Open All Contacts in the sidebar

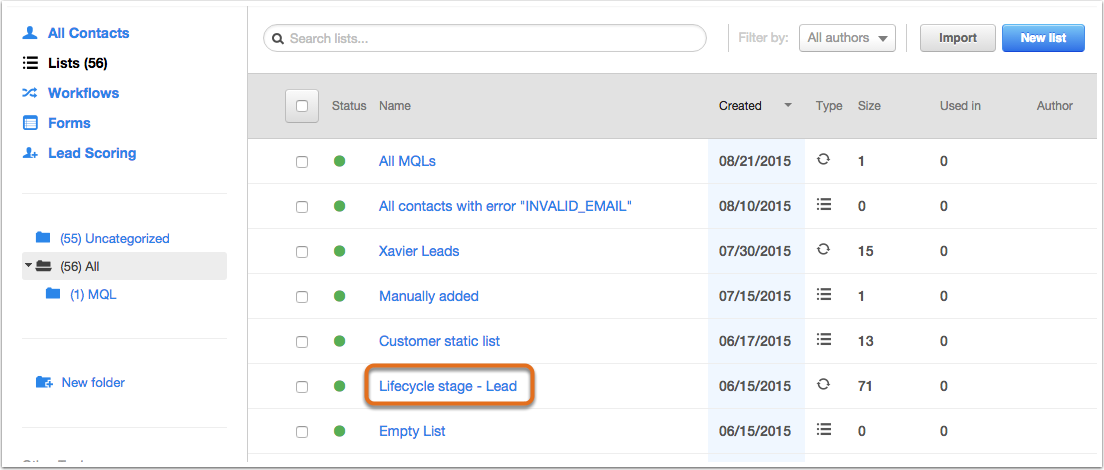pos(89,33)
